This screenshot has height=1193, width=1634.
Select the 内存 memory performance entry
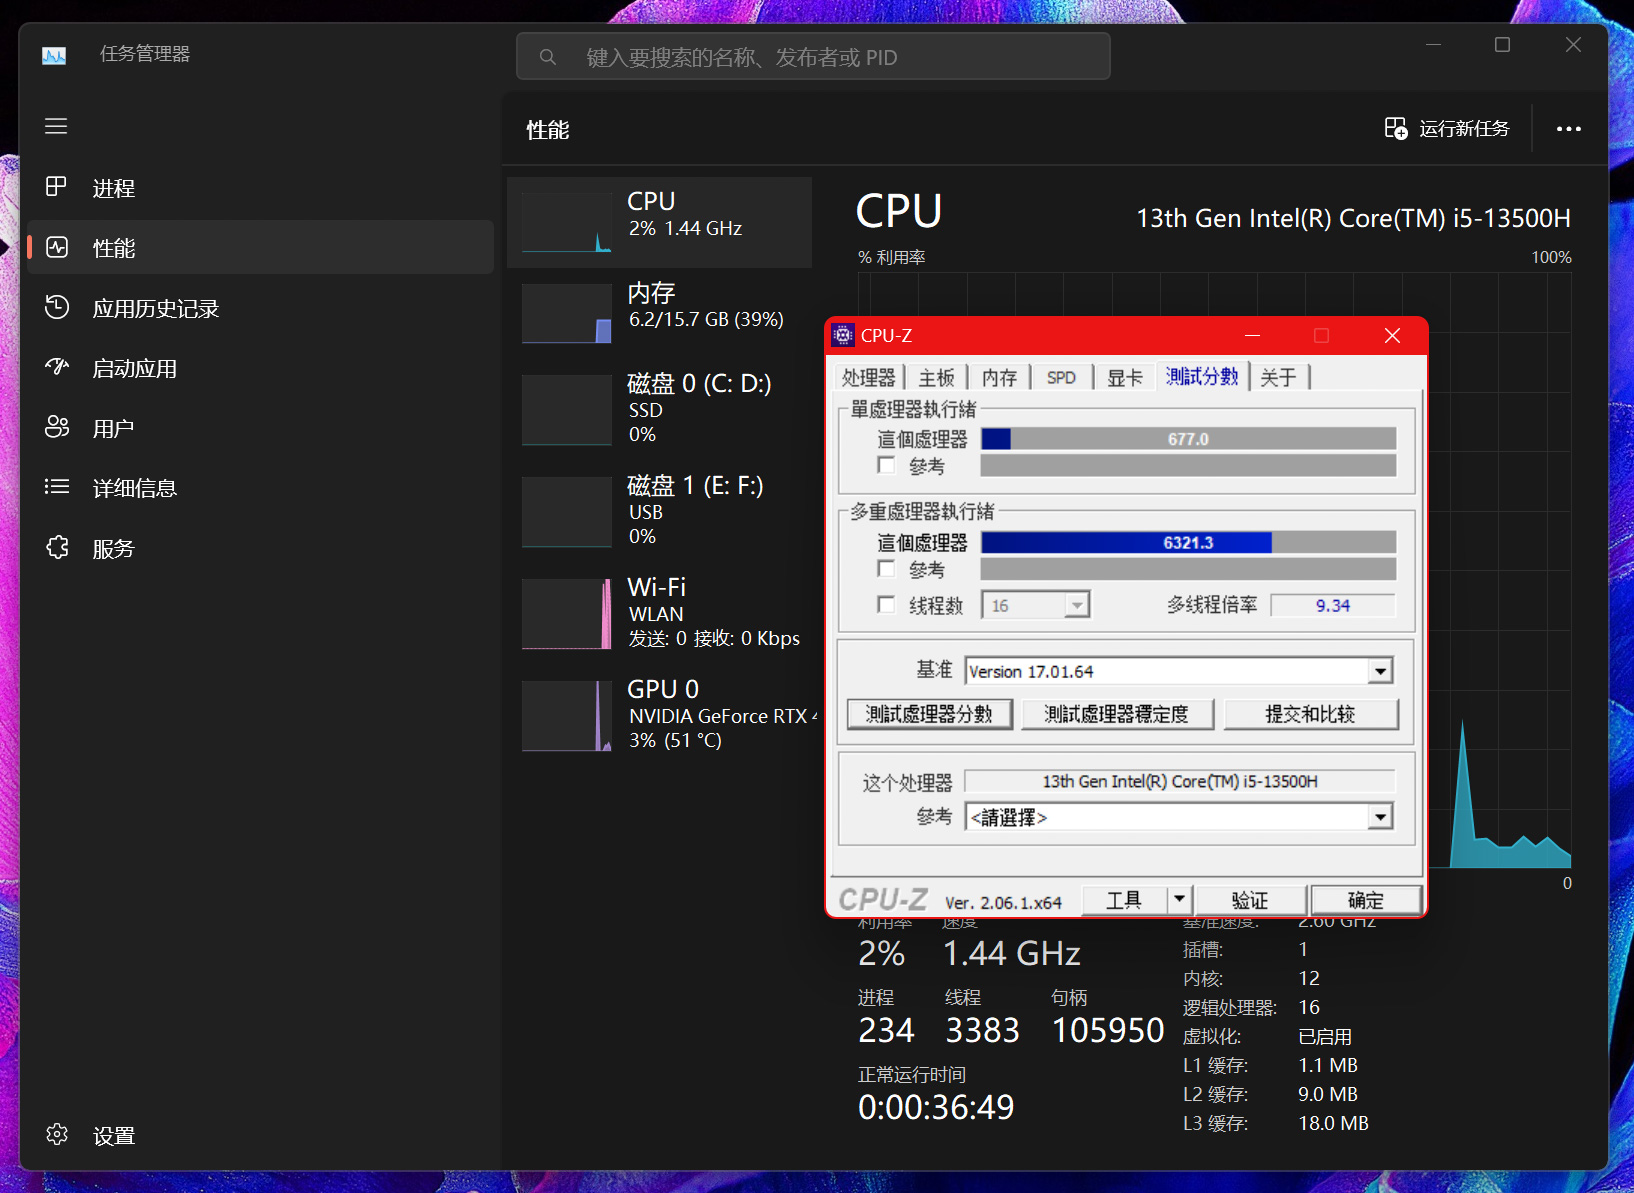[660, 312]
